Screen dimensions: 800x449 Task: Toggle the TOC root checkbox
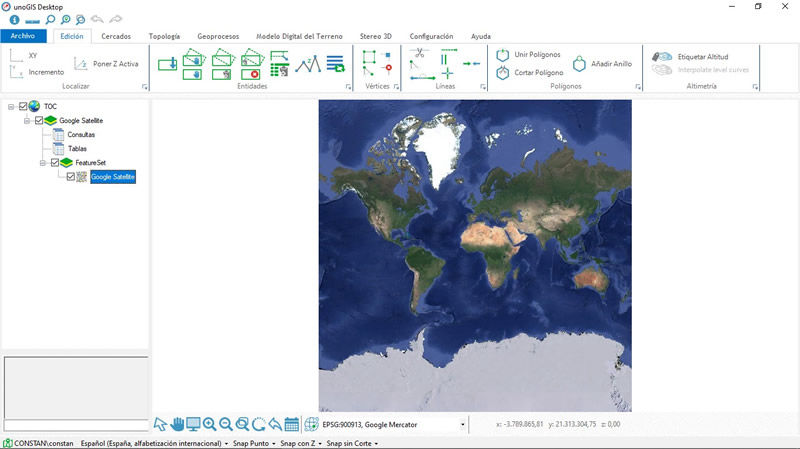(x=23, y=106)
